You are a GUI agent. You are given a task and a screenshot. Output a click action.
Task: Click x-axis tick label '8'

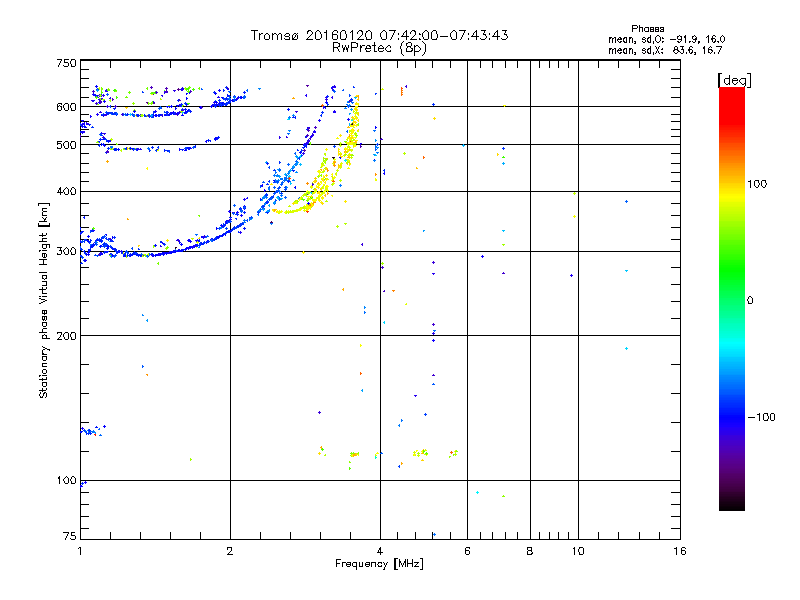tap(530, 551)
